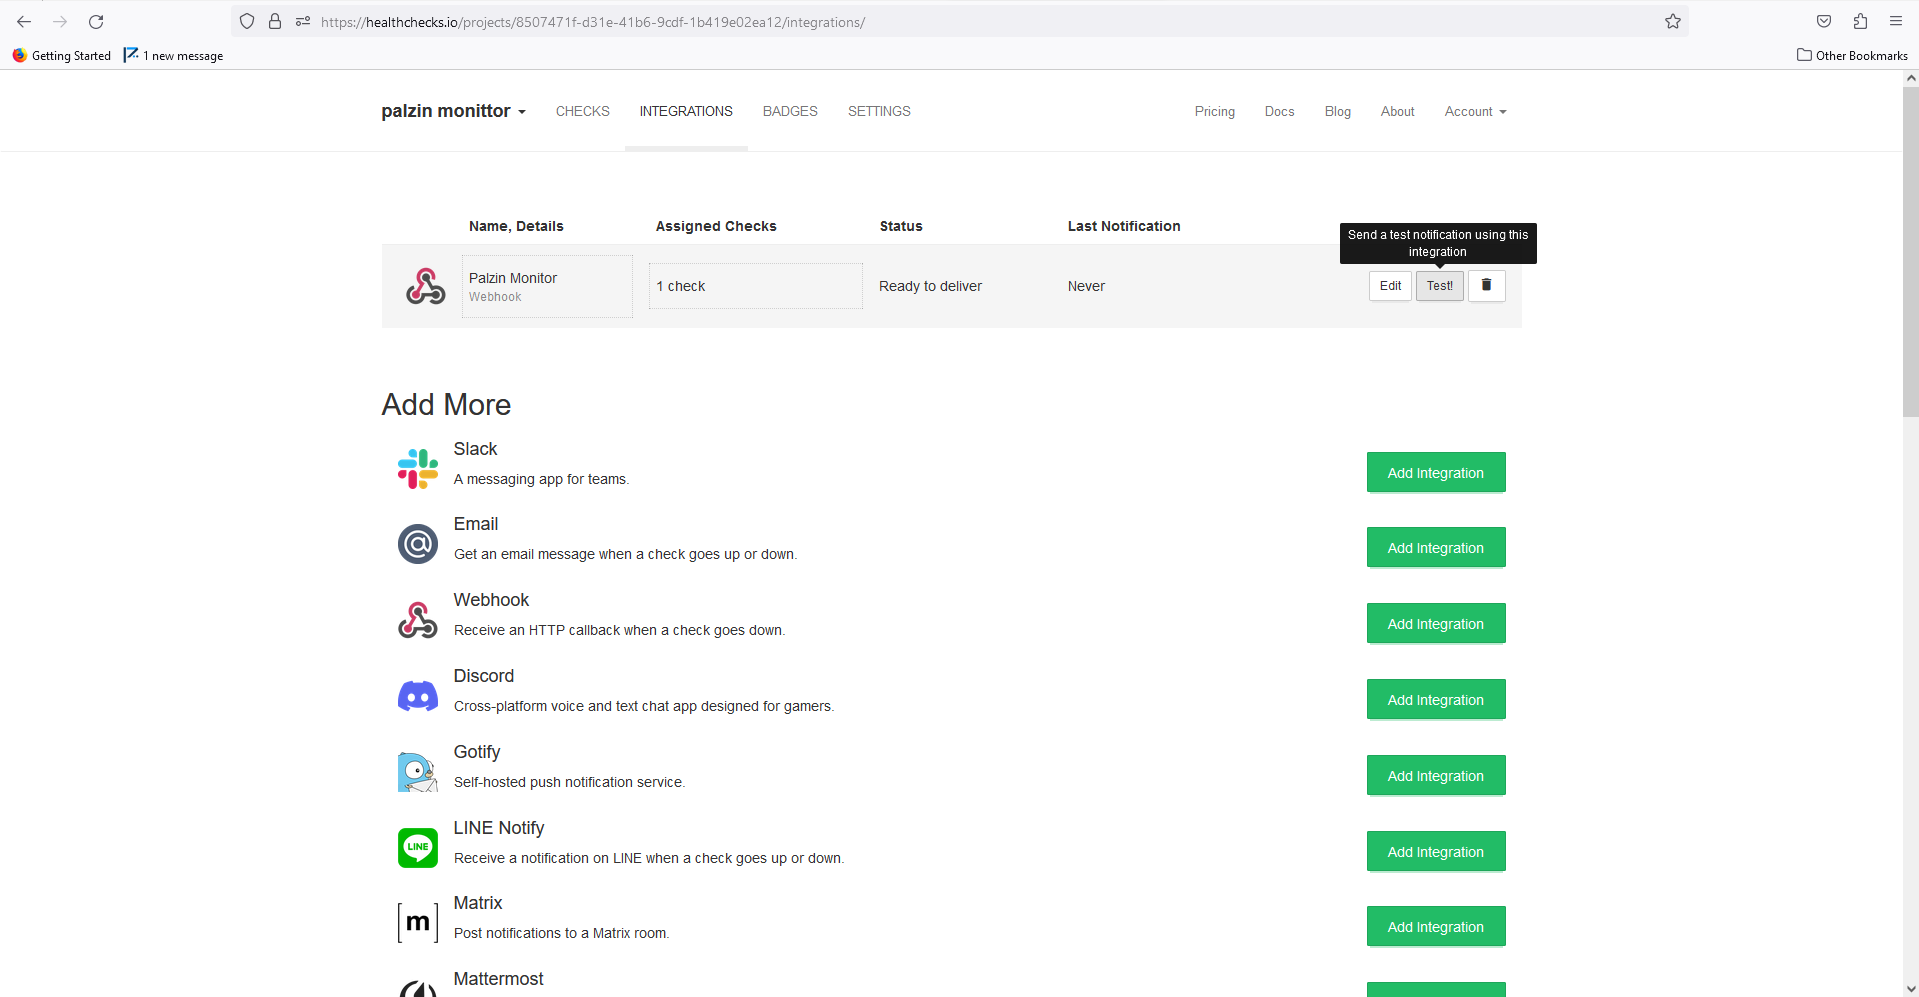Open the Account dropdown menu
The width and height of the screenshot is (1919, 997).
point(1475,111)
